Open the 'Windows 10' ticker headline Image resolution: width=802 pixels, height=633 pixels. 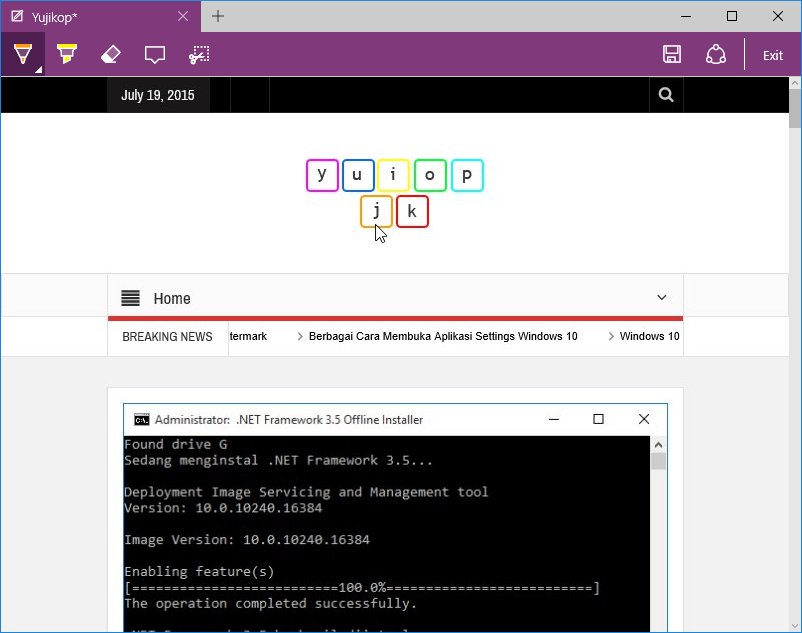[x=649, y=336]
